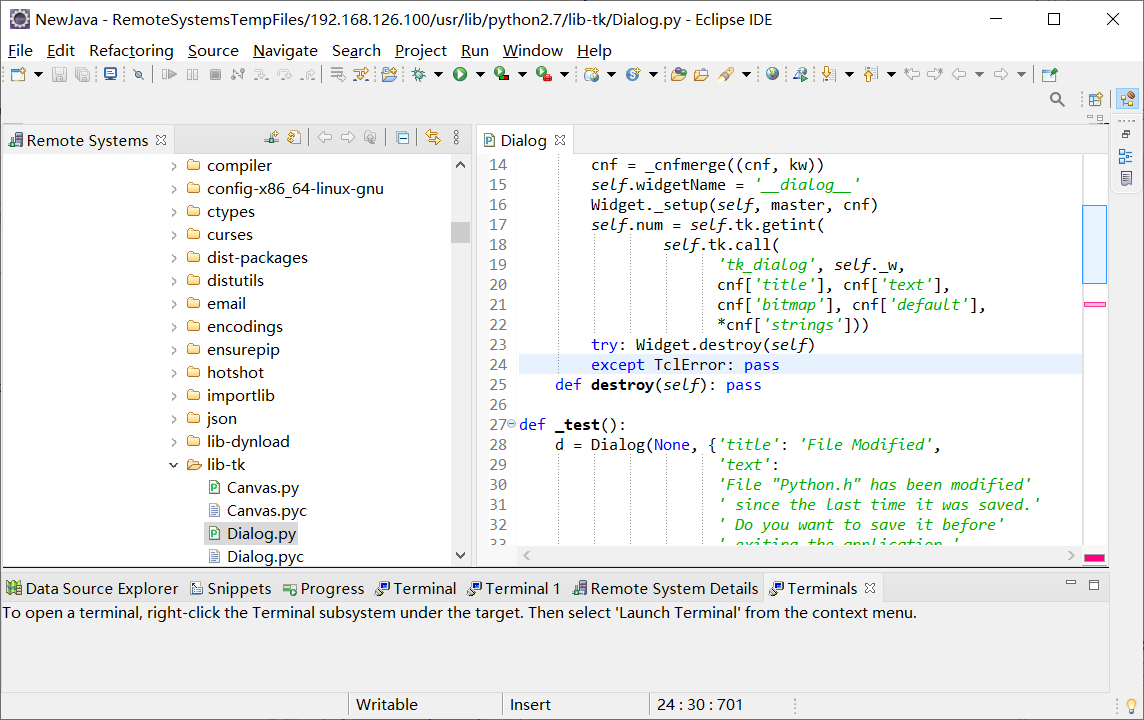This screenshot has width=1144, height=720.
Task: Open the Run dropdown arrow
Action: [x=480, y=74]
